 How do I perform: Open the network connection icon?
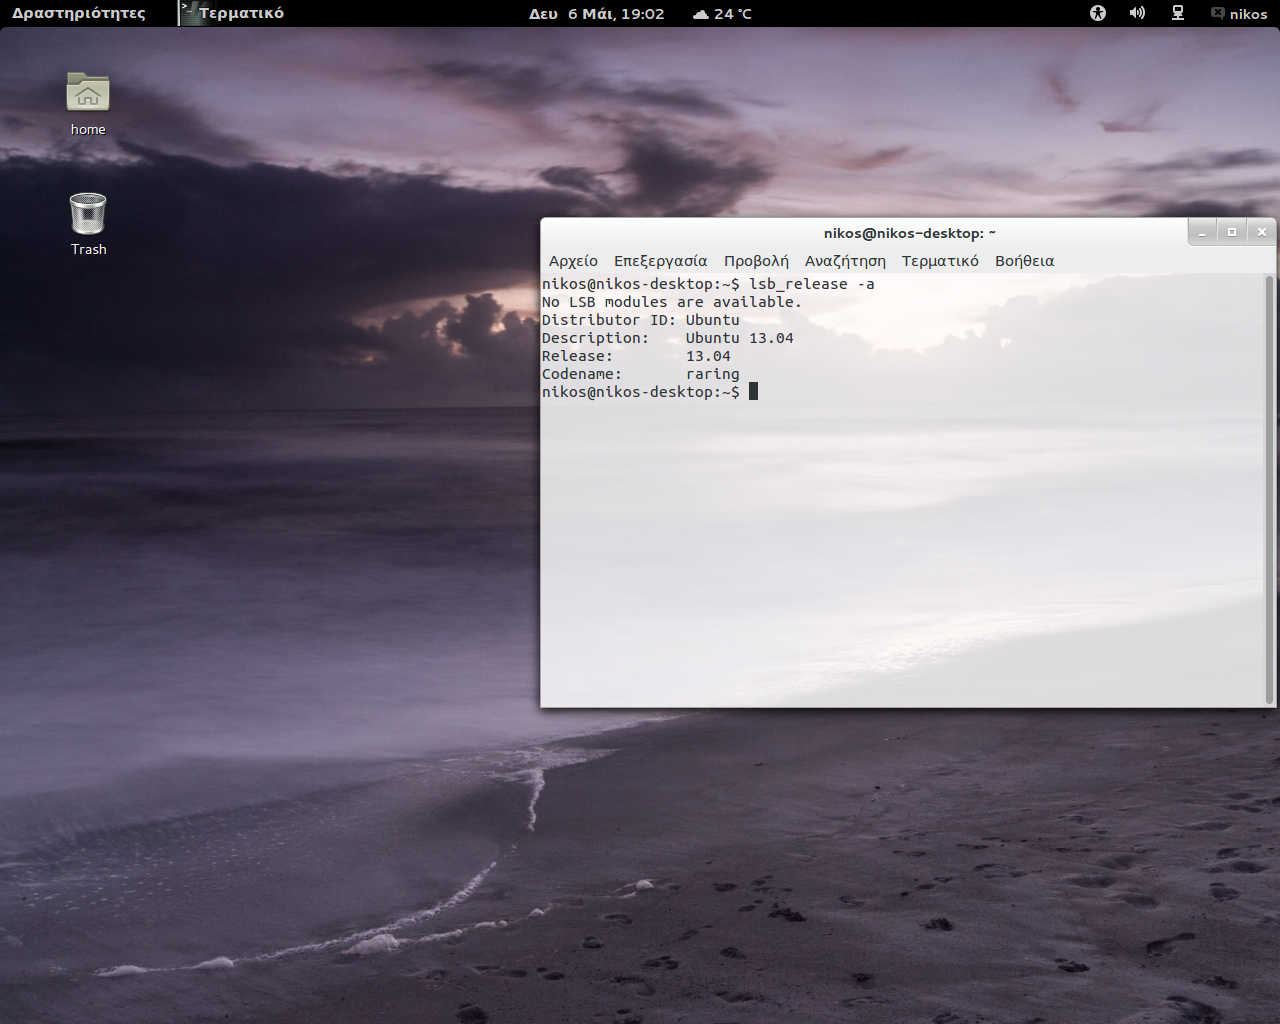tap(1178, 13)
